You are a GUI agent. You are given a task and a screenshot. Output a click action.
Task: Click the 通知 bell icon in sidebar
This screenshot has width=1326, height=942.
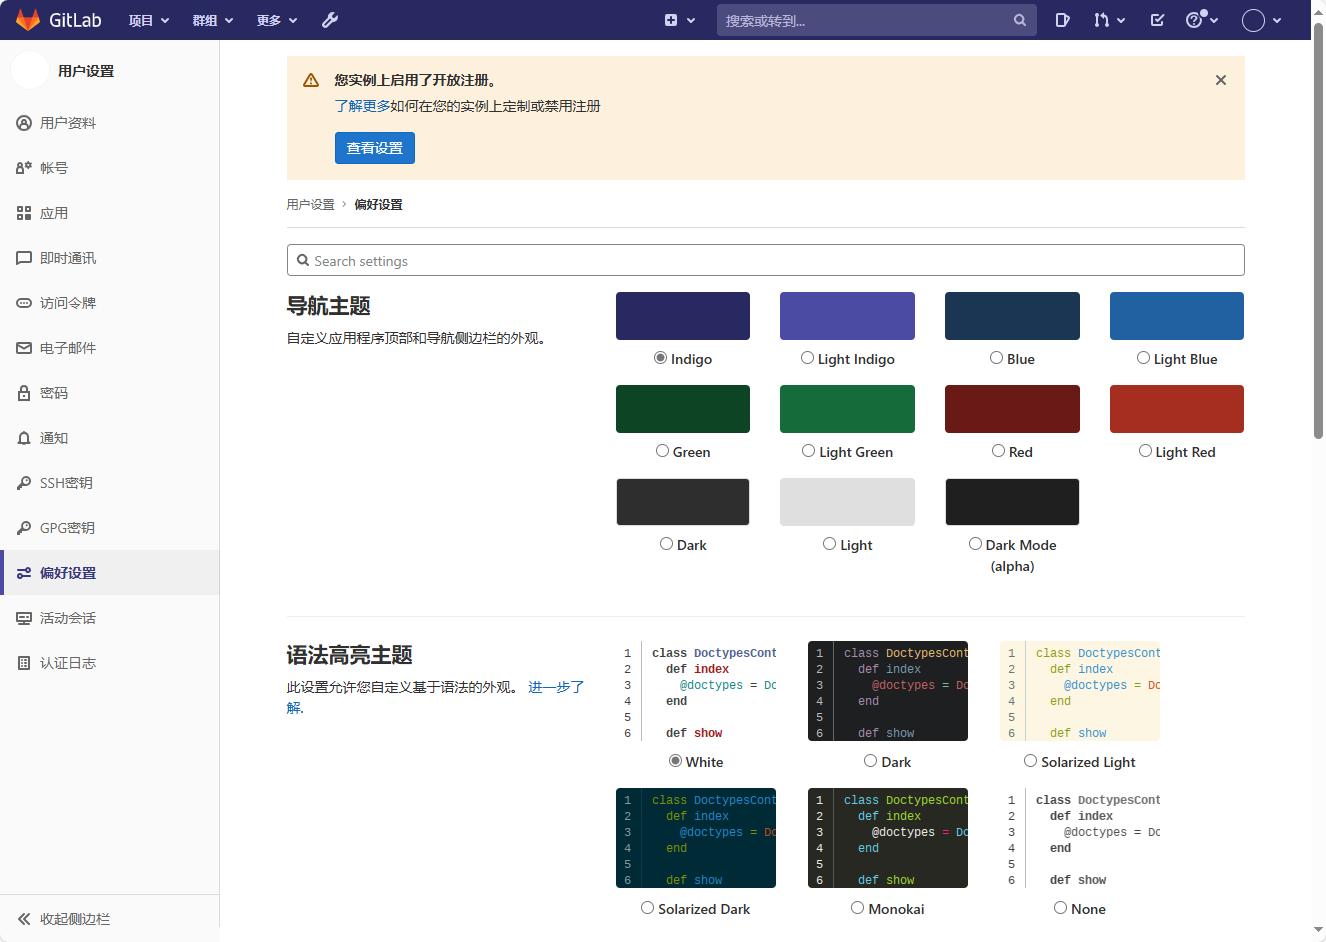point(24,438)
